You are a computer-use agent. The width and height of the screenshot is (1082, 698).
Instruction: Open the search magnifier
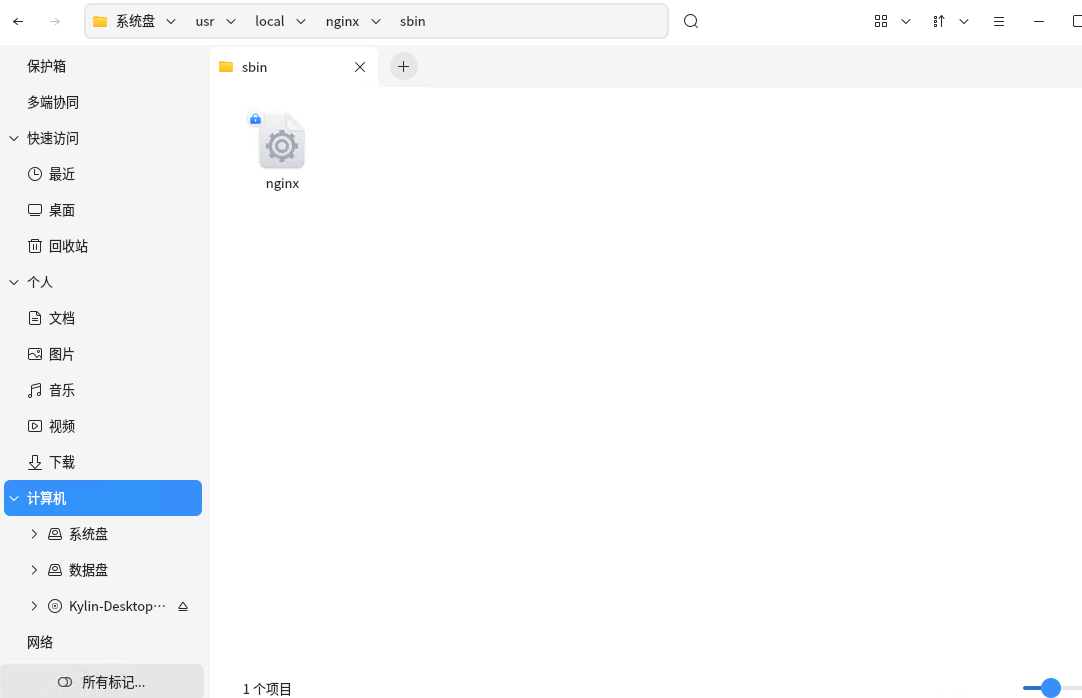pos(691,21)
